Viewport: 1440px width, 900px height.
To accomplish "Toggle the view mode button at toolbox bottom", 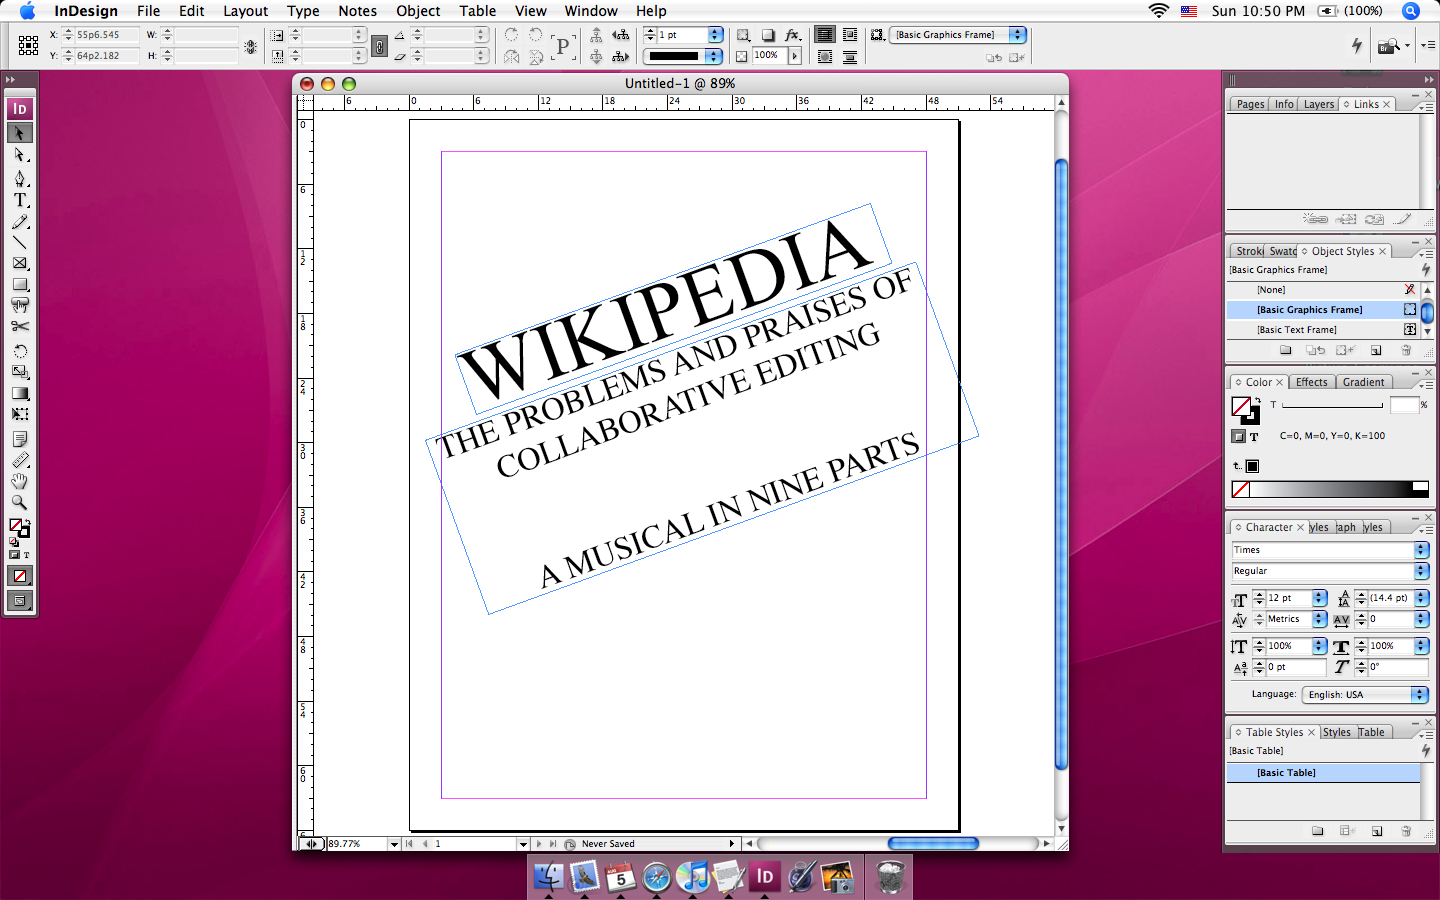I will coord(20,601).
